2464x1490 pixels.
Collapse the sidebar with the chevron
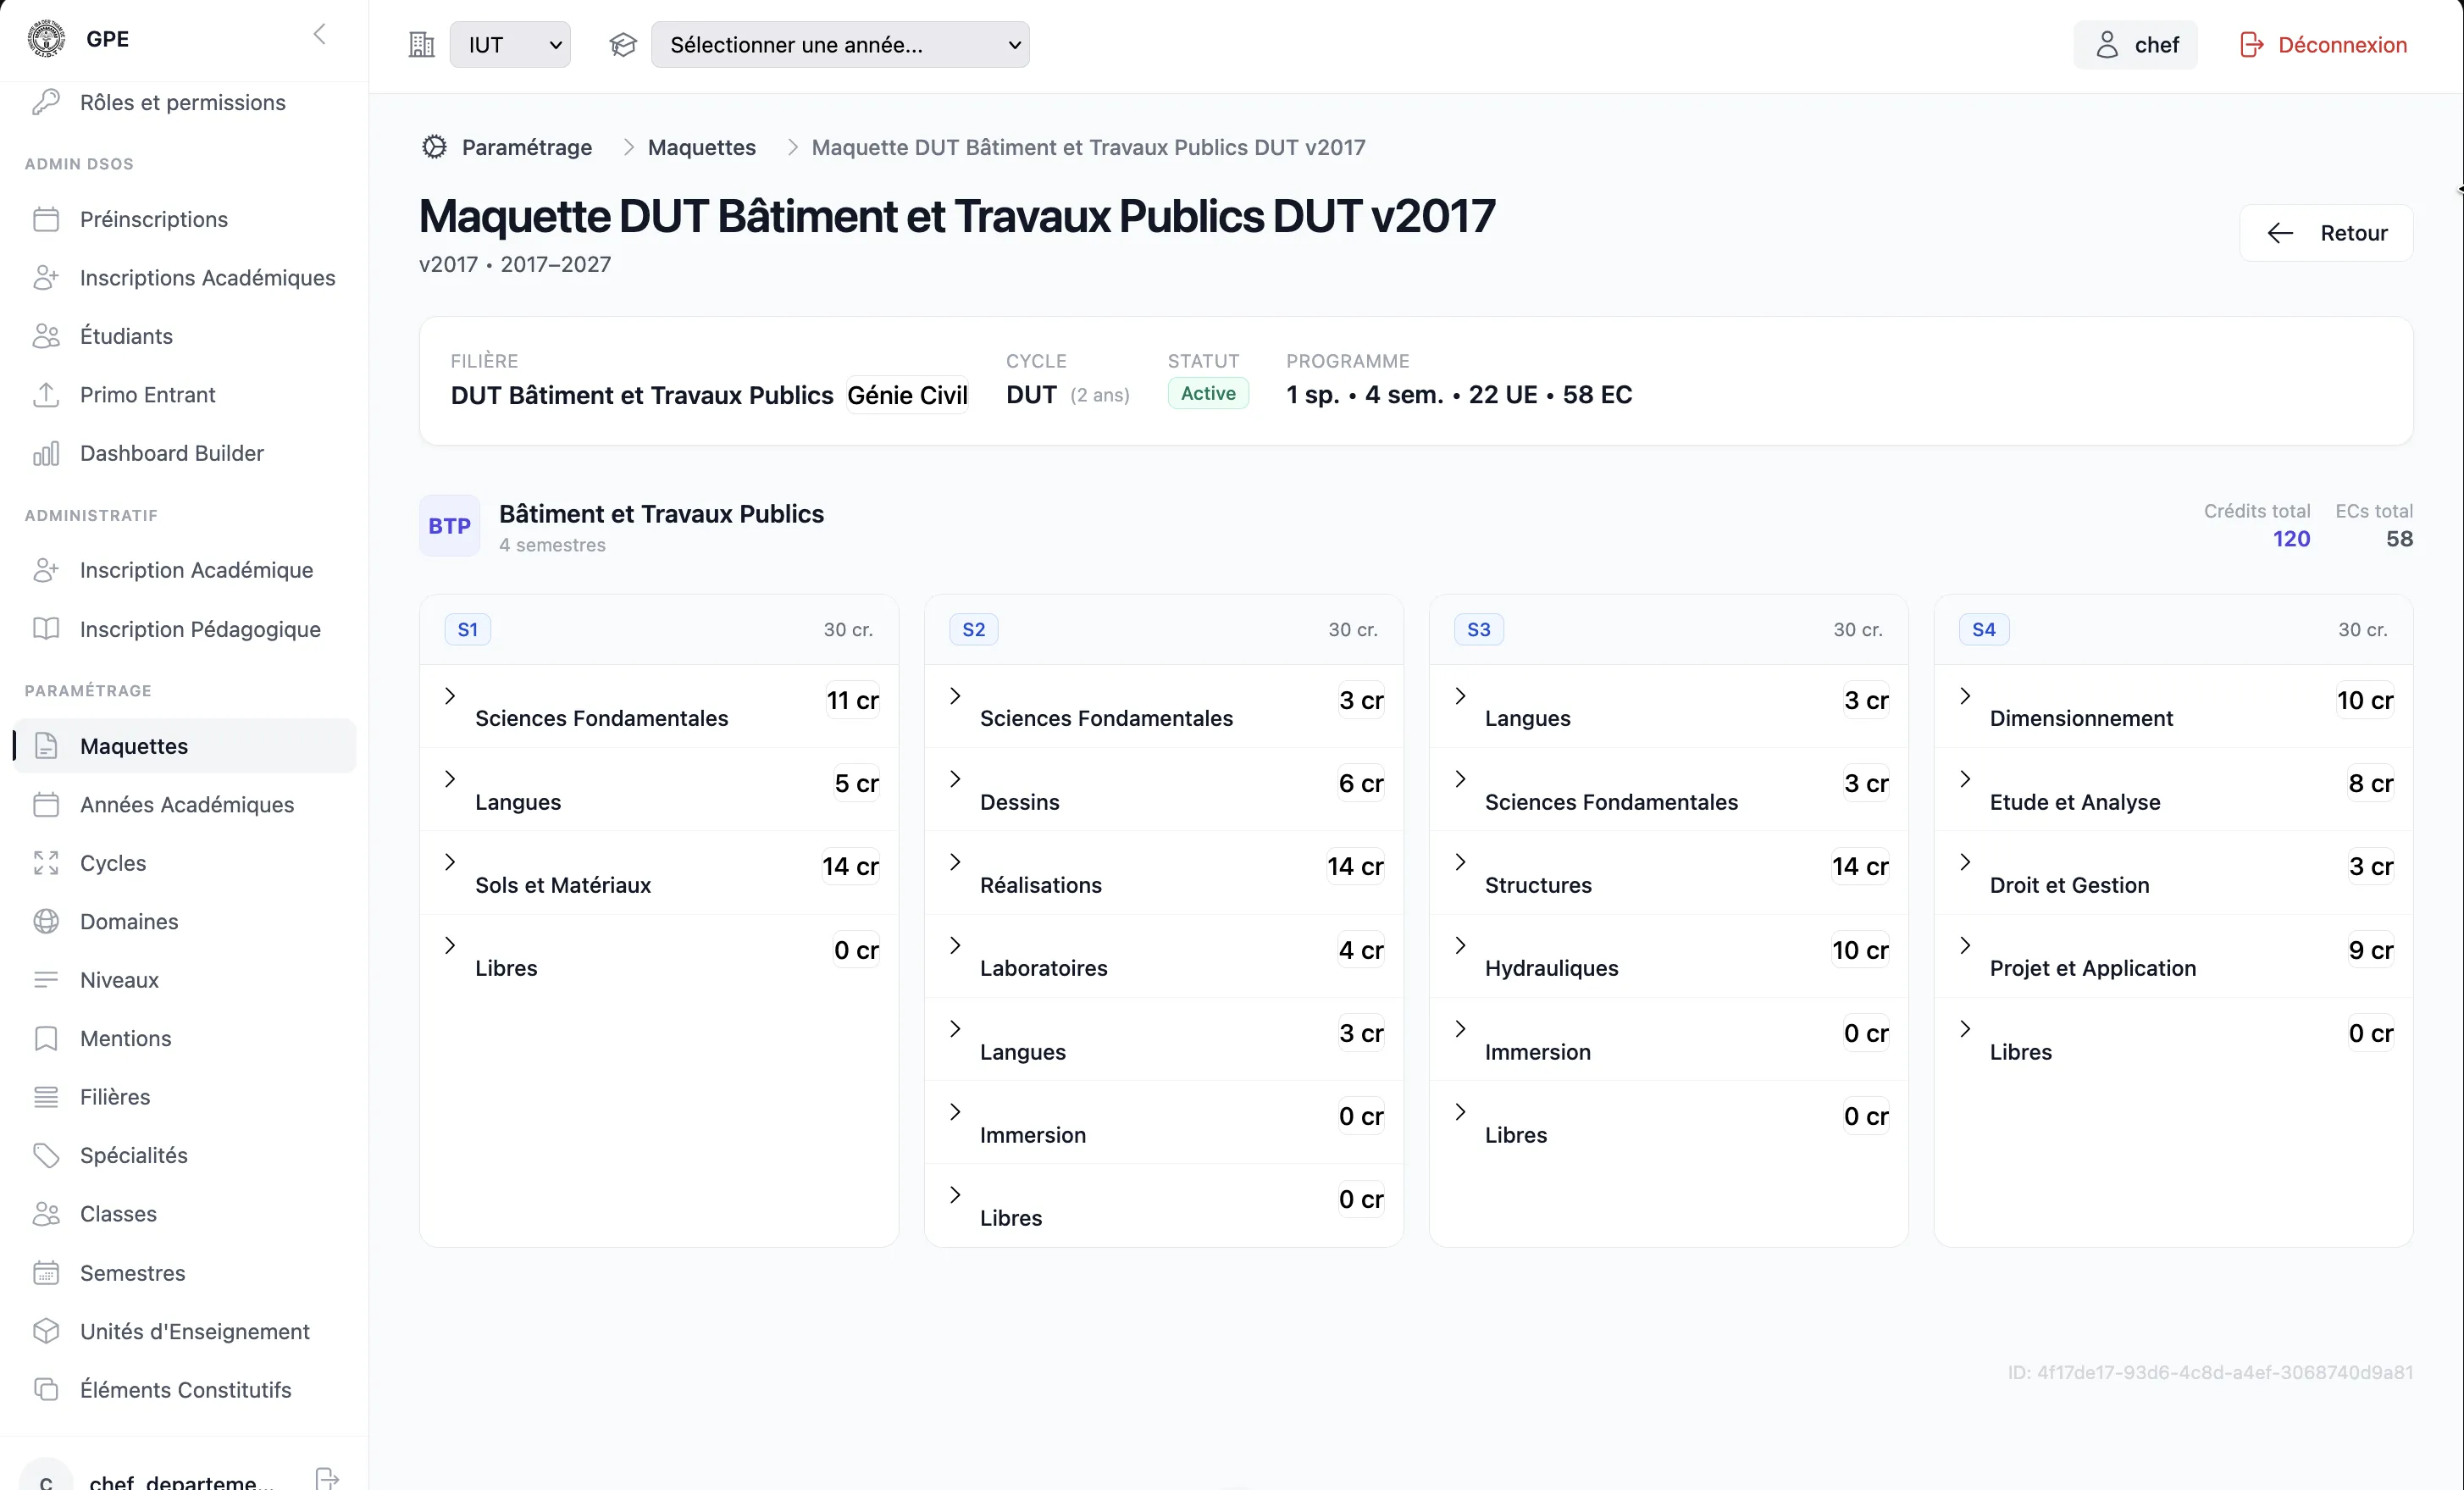(x=320, y=35)
